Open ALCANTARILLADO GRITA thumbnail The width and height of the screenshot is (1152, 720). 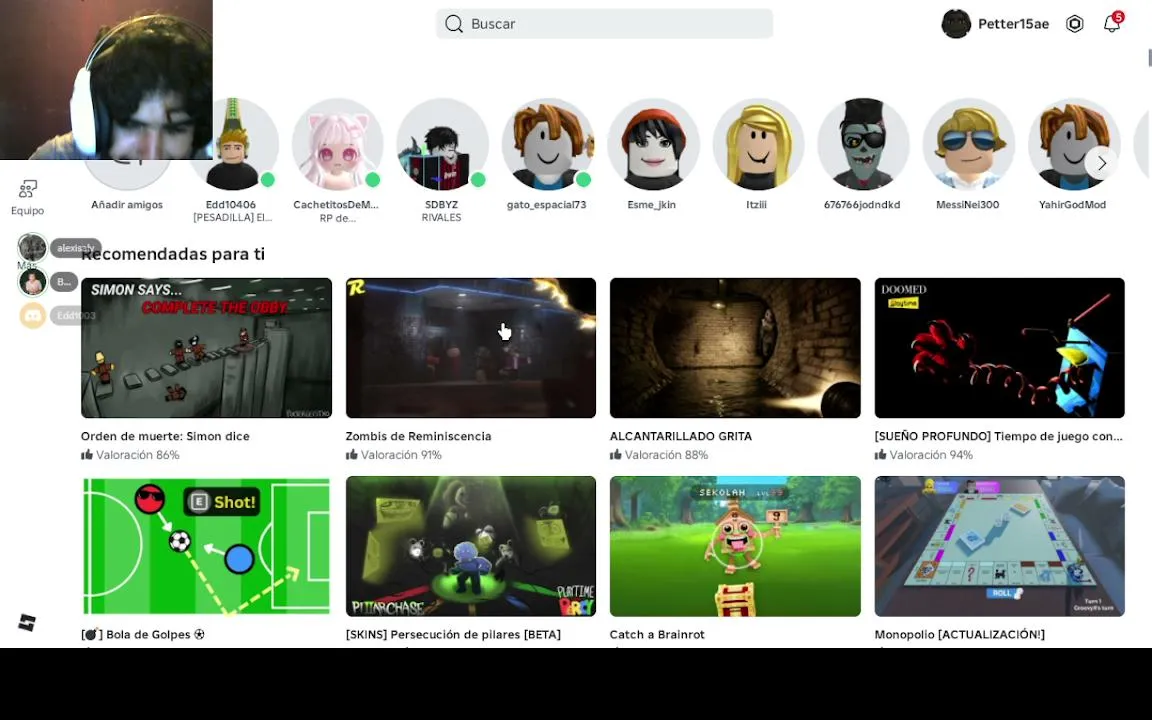(735, 348)
